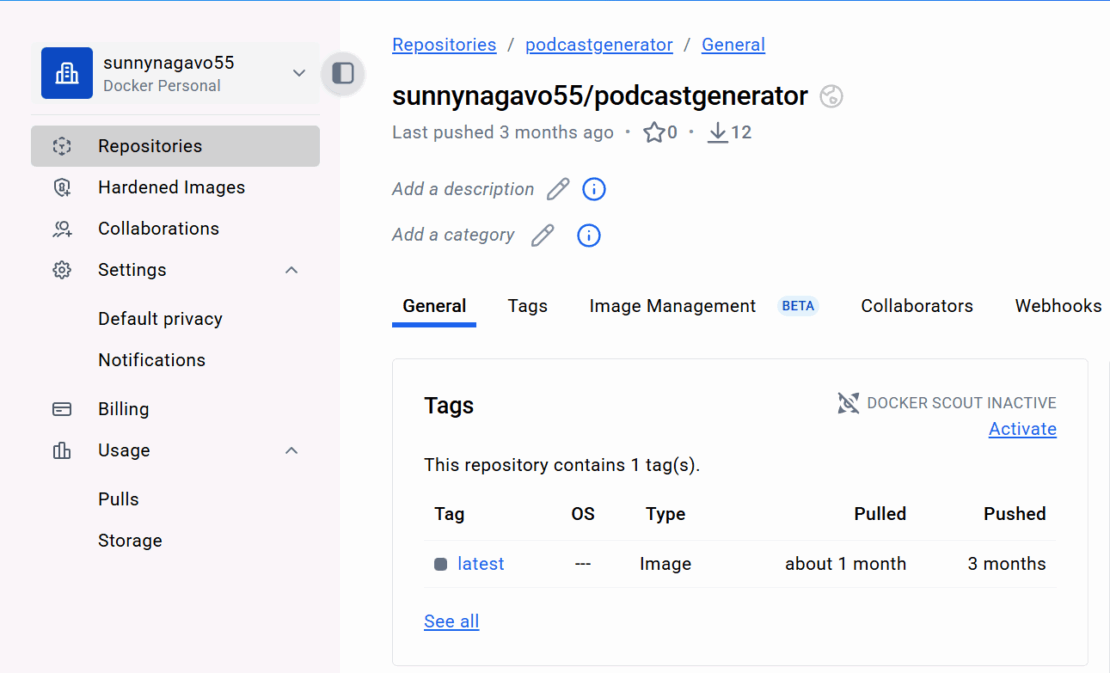Collapse the Settings section in sidebar
The image size is (1110, 673).
coord(291,270)
